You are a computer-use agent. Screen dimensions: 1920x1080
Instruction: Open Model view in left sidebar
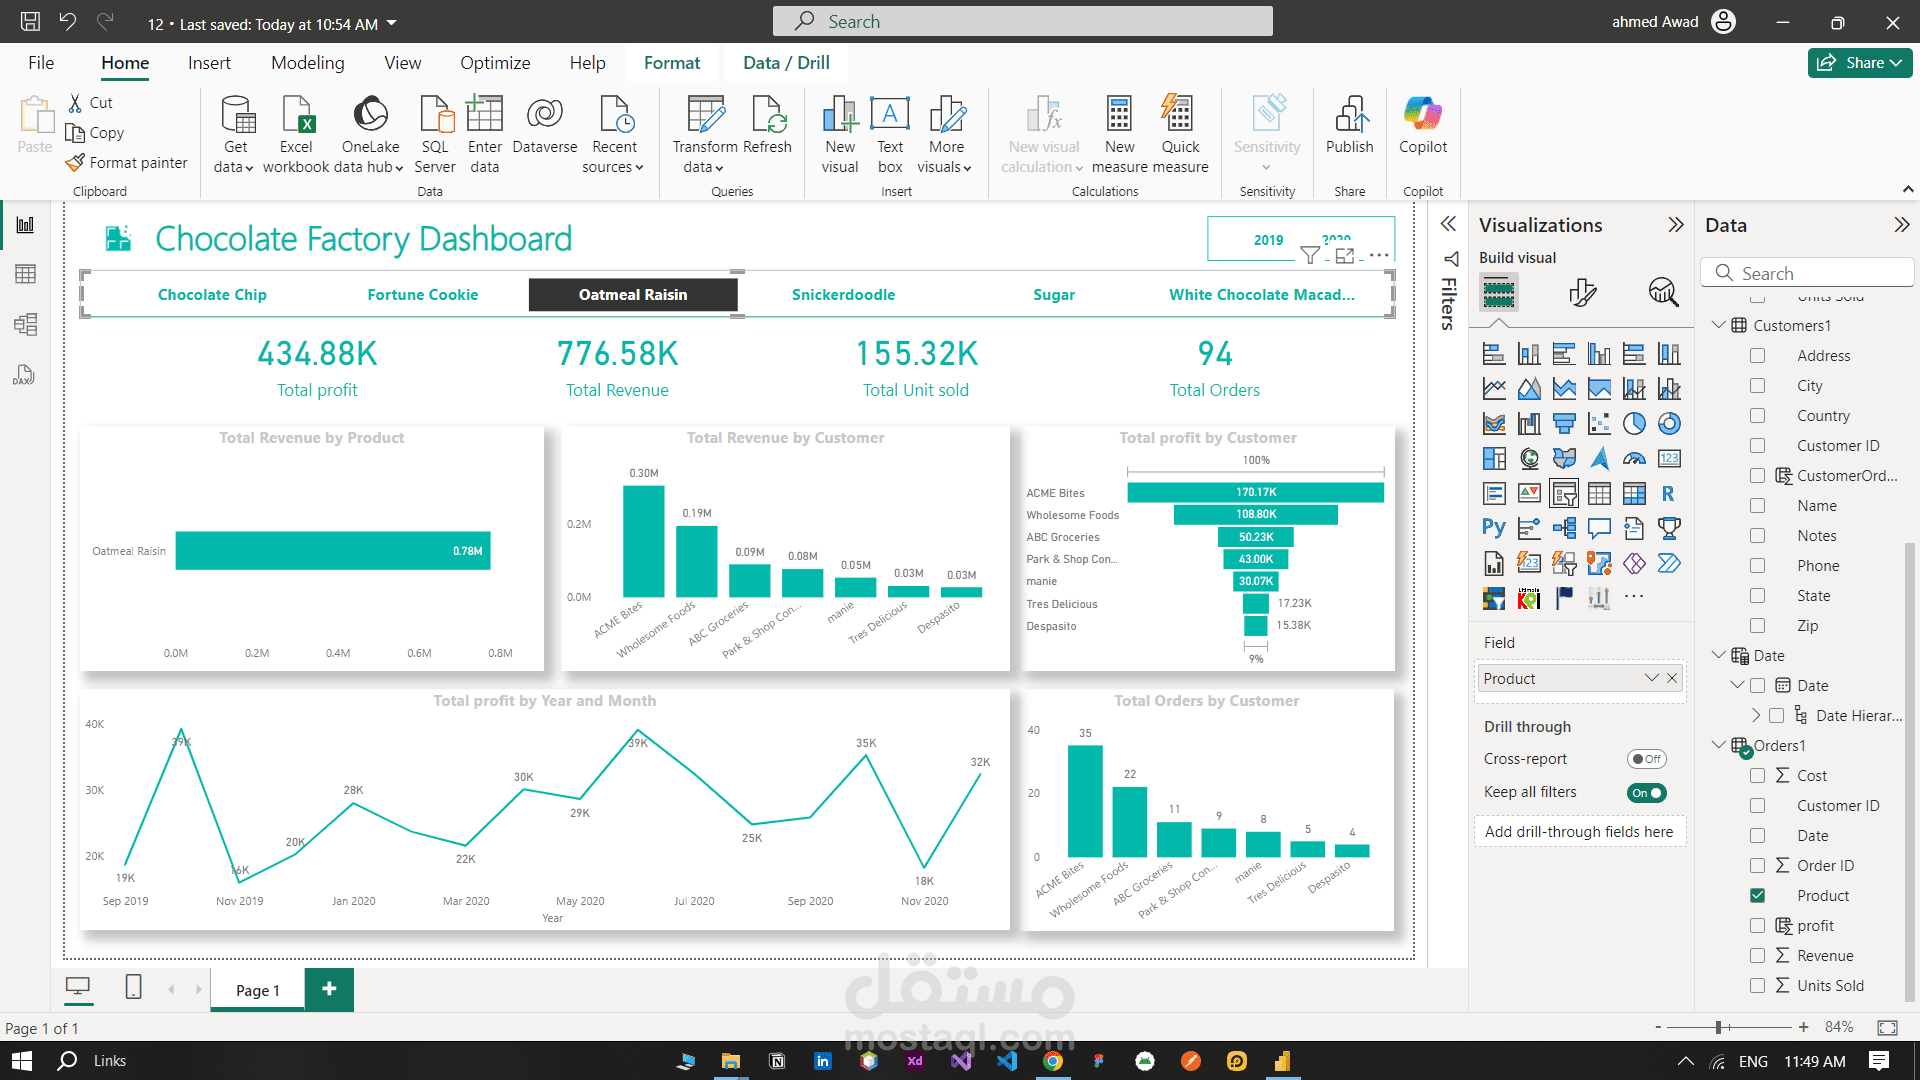[25, 324]
